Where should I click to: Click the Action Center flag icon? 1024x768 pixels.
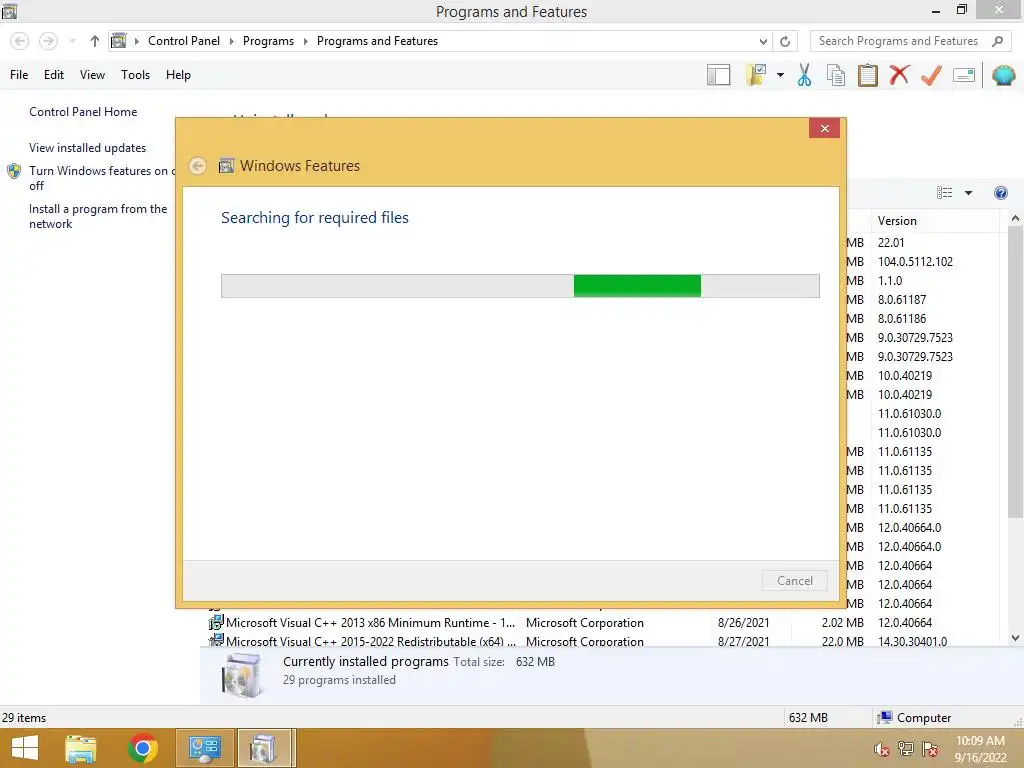click(930, 749)
